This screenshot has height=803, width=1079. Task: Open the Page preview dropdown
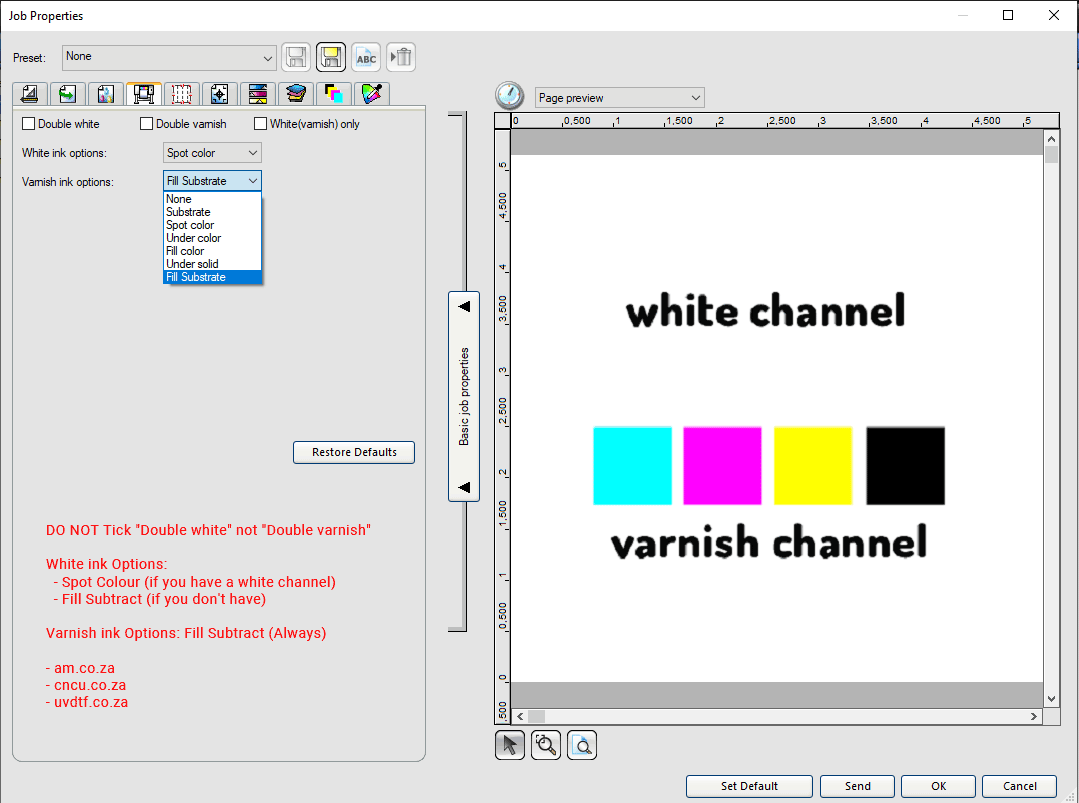coord(620,98)
